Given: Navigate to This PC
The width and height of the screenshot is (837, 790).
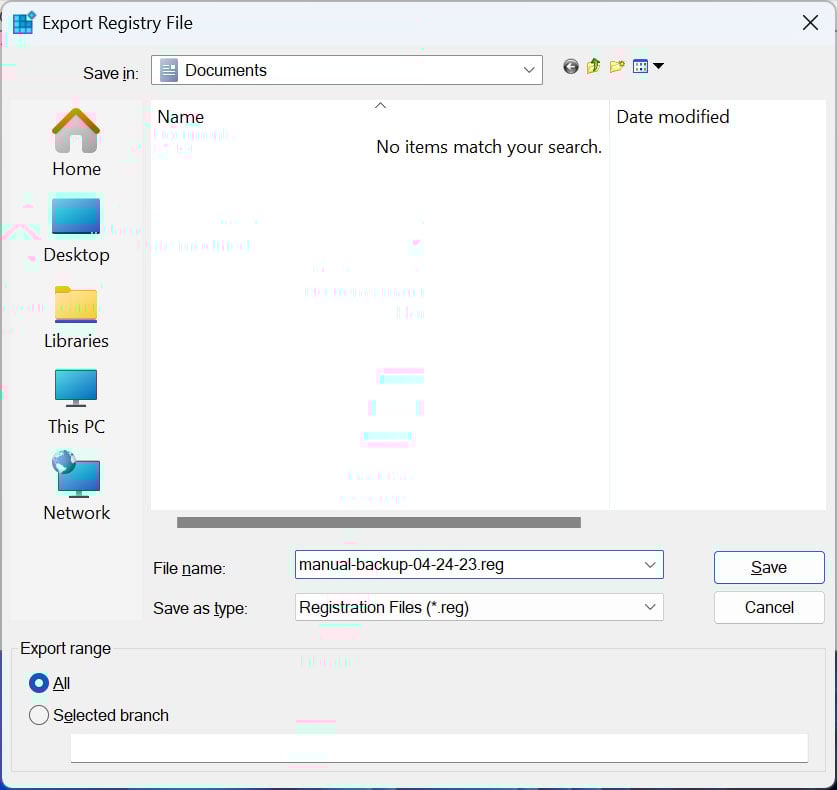Looking at the screenshot, I should point(76,401).
